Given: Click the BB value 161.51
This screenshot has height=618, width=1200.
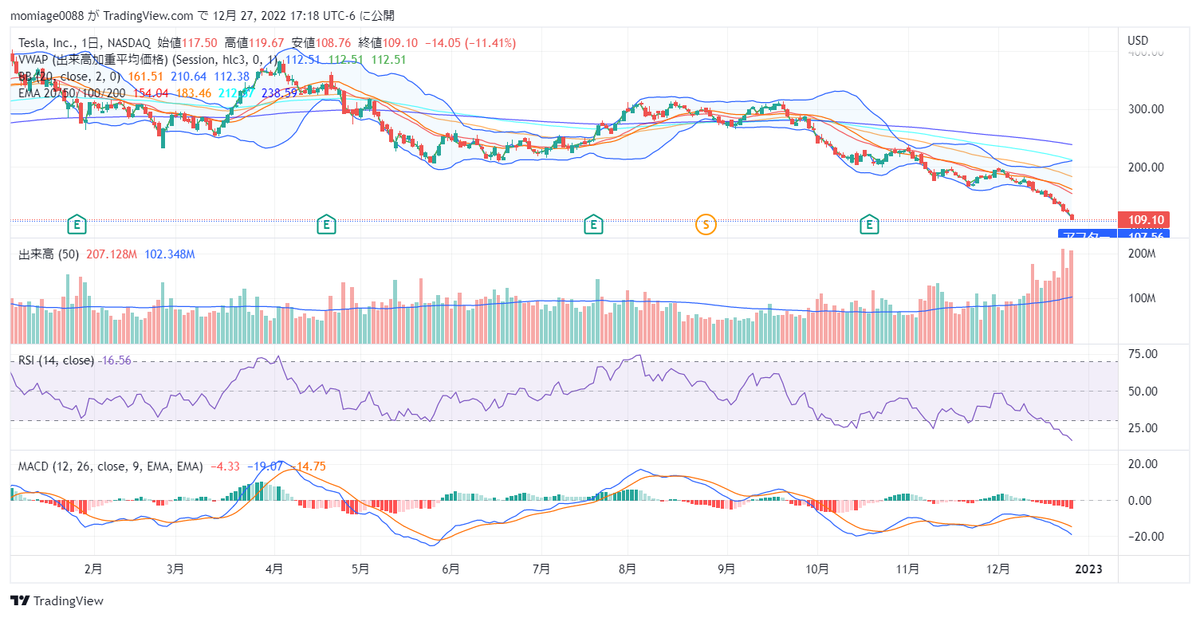Looking at the screenshot, I should (147, 76).
